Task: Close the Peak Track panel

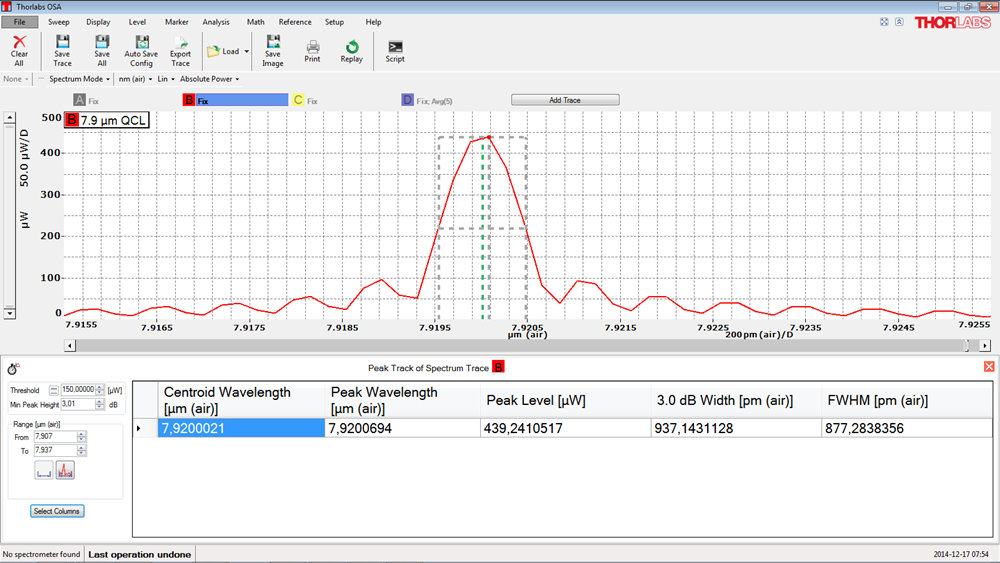Action: 989,367
